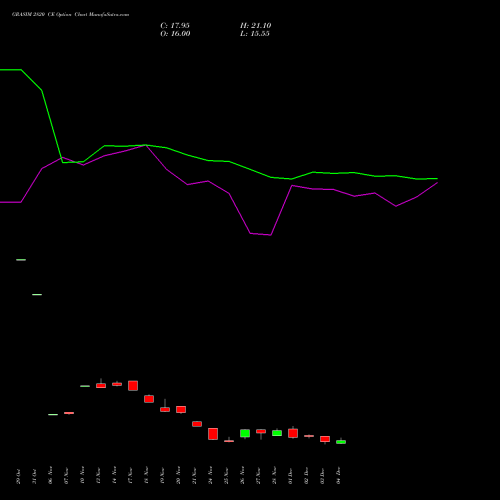
Task: Click the 03 Dec date label
Action: 322,476
